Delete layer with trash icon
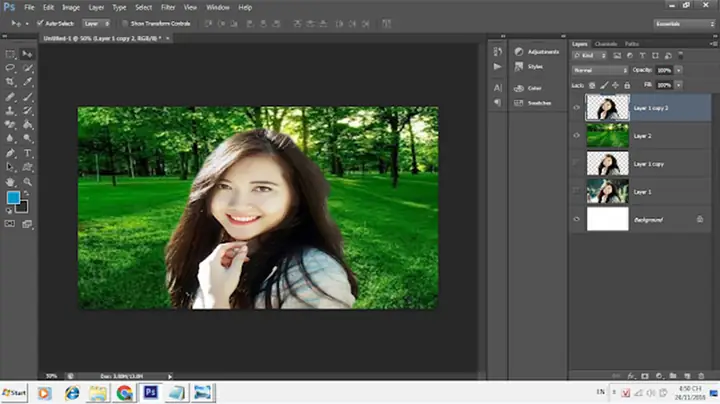Viewport: 720px width, 404px height. pos(701,376)
